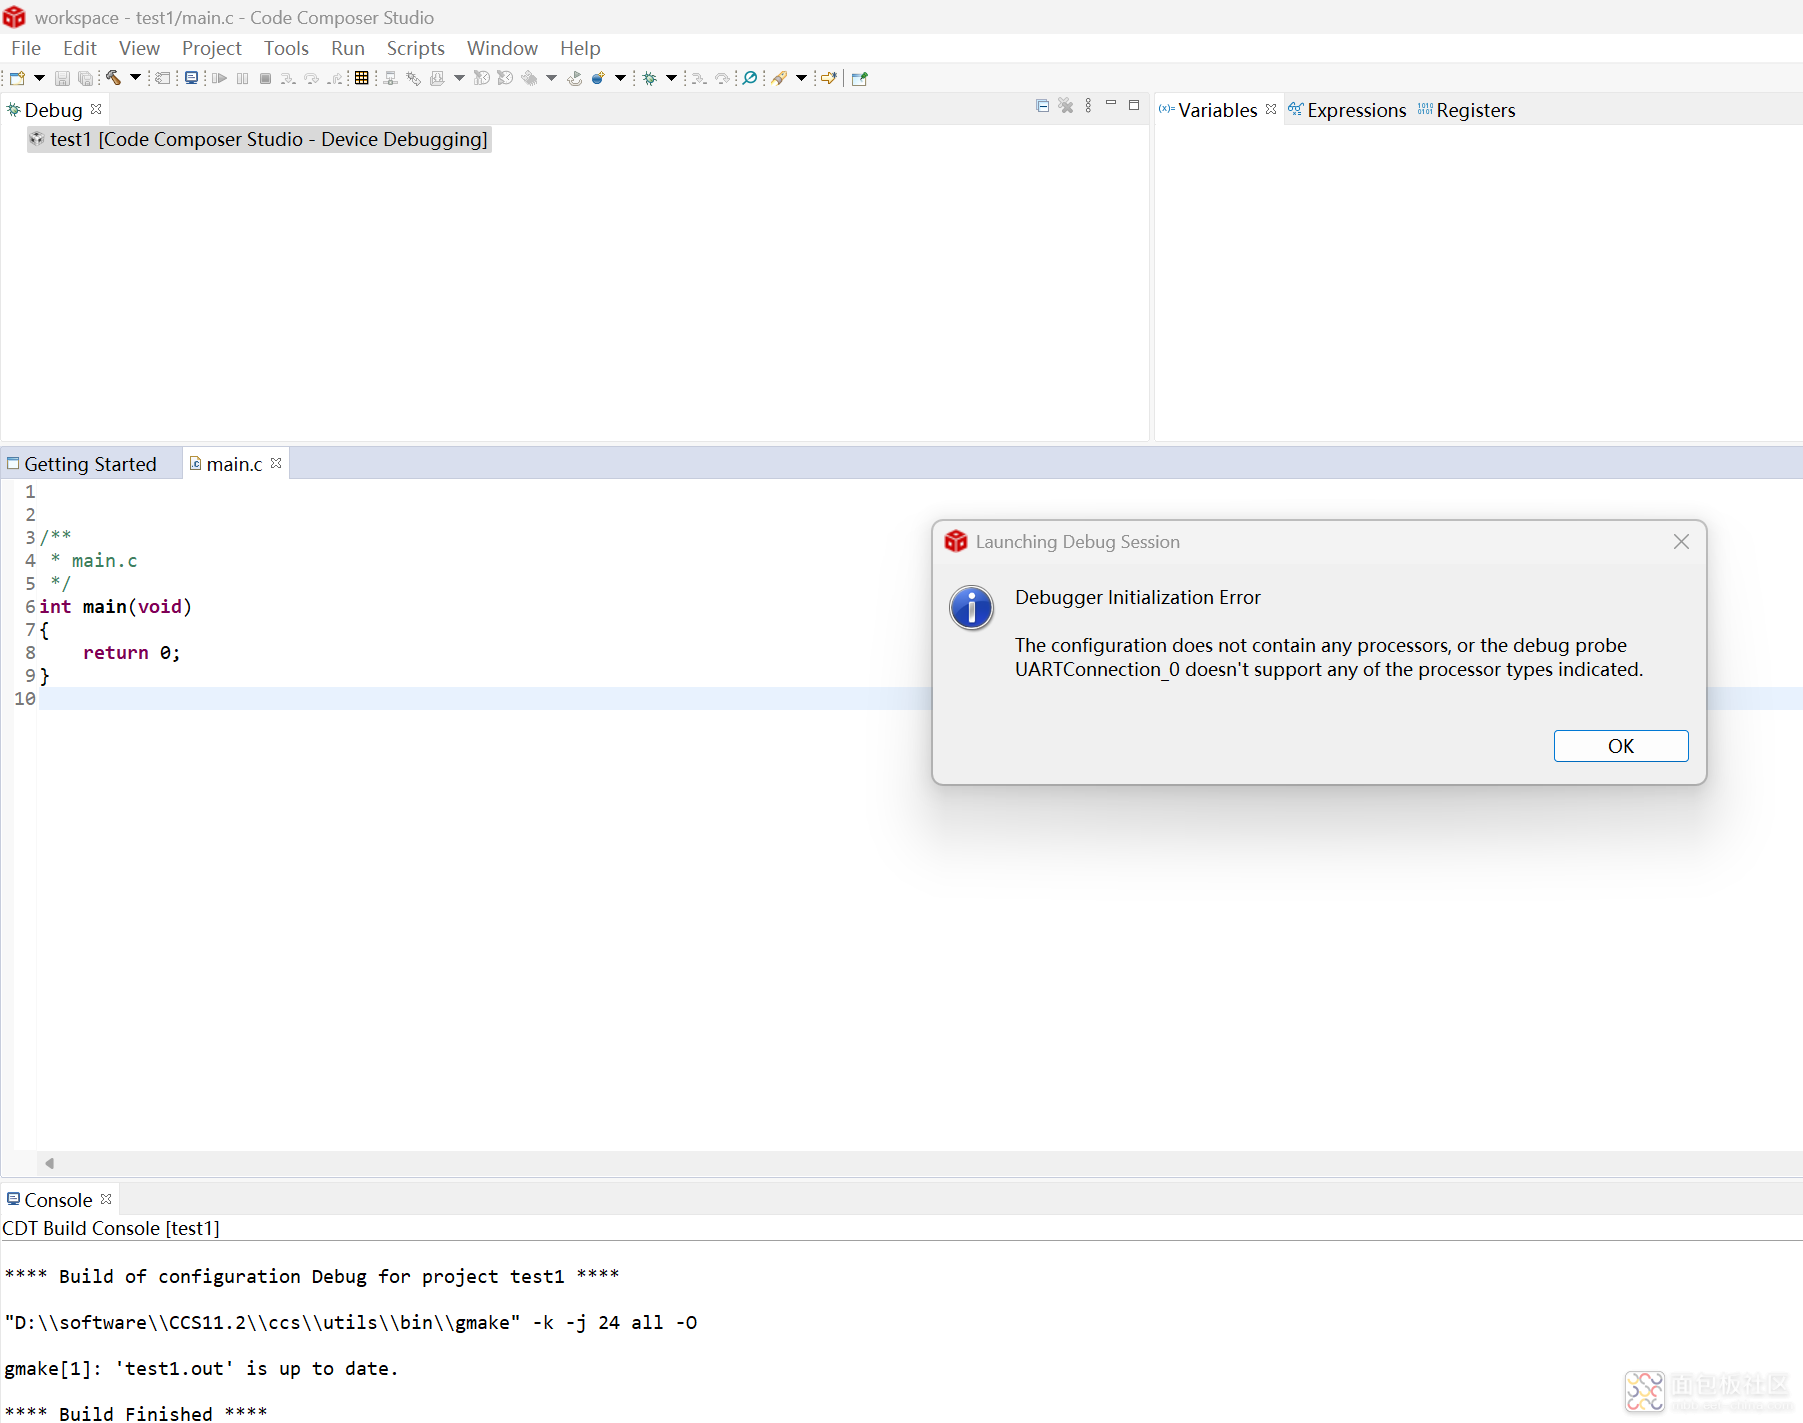The width and height of the screenshot is (1803, 1423).
Task: Open the Edit menu
Action: coord(79,48)
